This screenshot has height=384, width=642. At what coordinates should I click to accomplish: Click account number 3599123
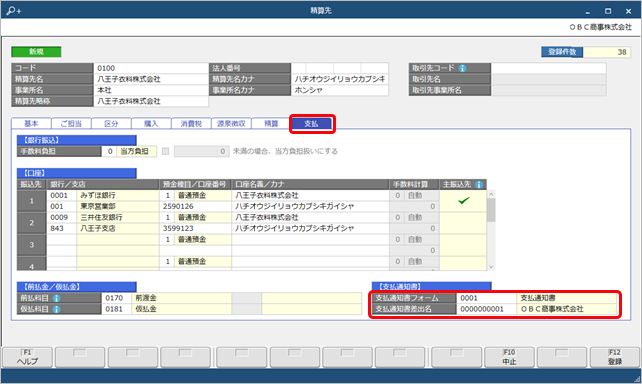tap(195, 228)
